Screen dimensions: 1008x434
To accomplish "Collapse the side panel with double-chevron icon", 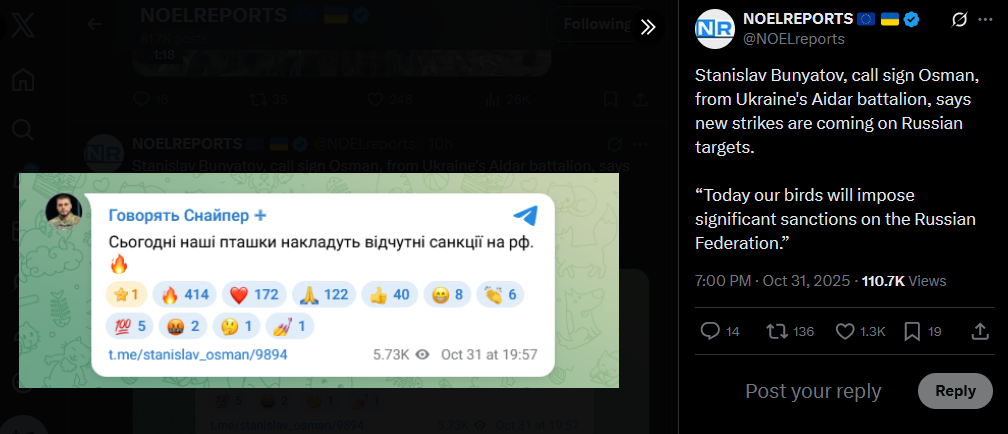I will [647, 26].
